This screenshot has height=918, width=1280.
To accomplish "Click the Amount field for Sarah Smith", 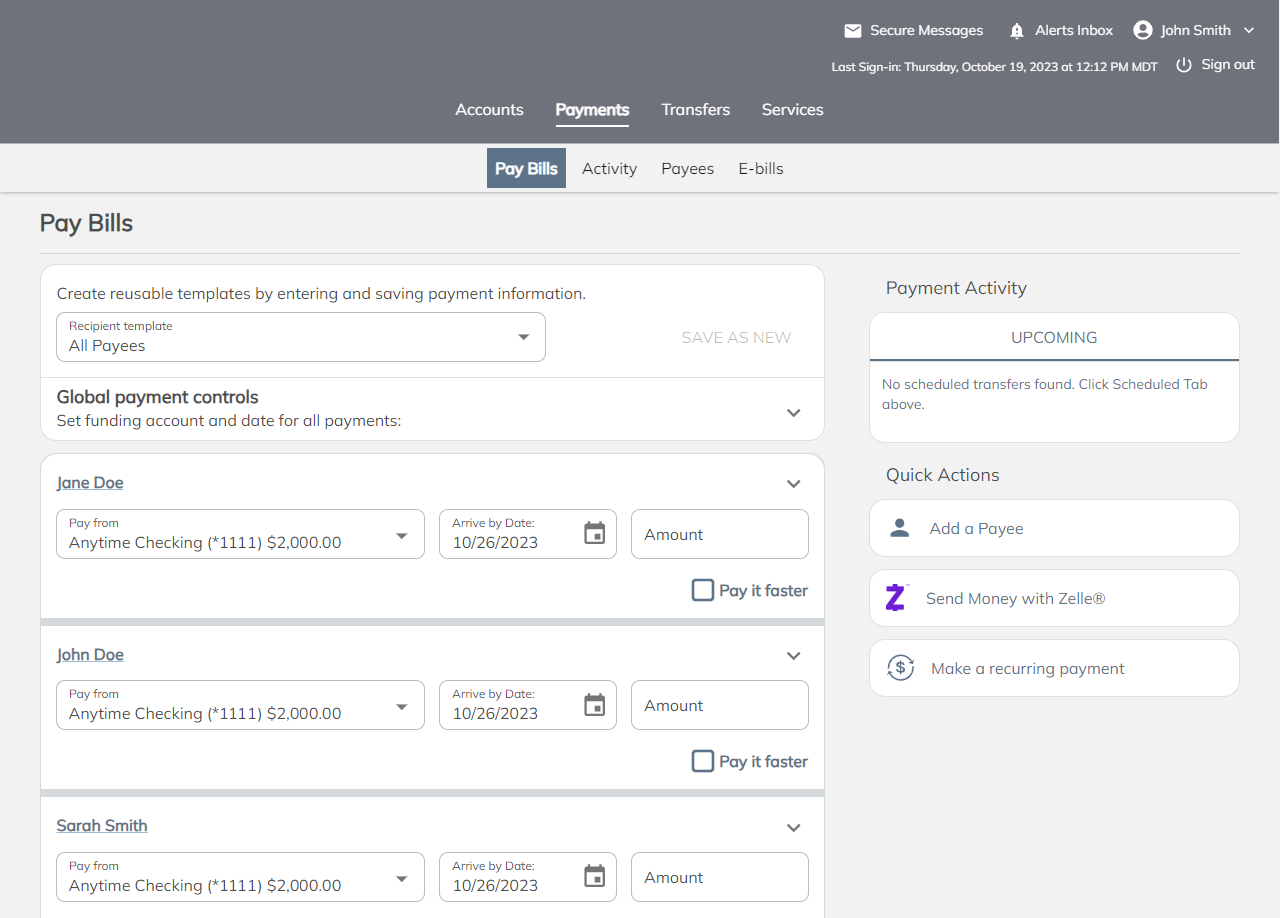I will point(719,877).
